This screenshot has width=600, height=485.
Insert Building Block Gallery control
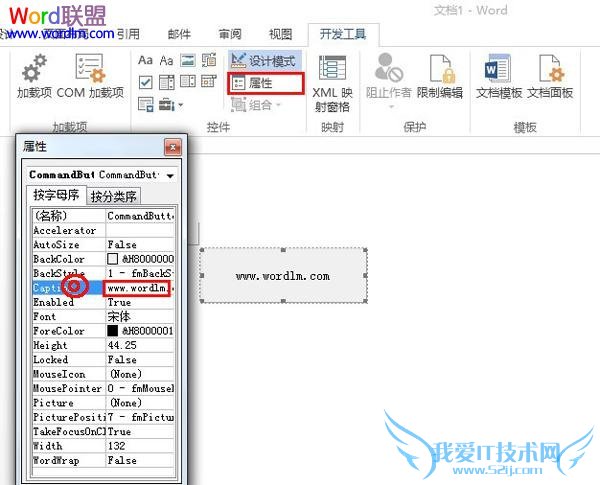(209, 60)
